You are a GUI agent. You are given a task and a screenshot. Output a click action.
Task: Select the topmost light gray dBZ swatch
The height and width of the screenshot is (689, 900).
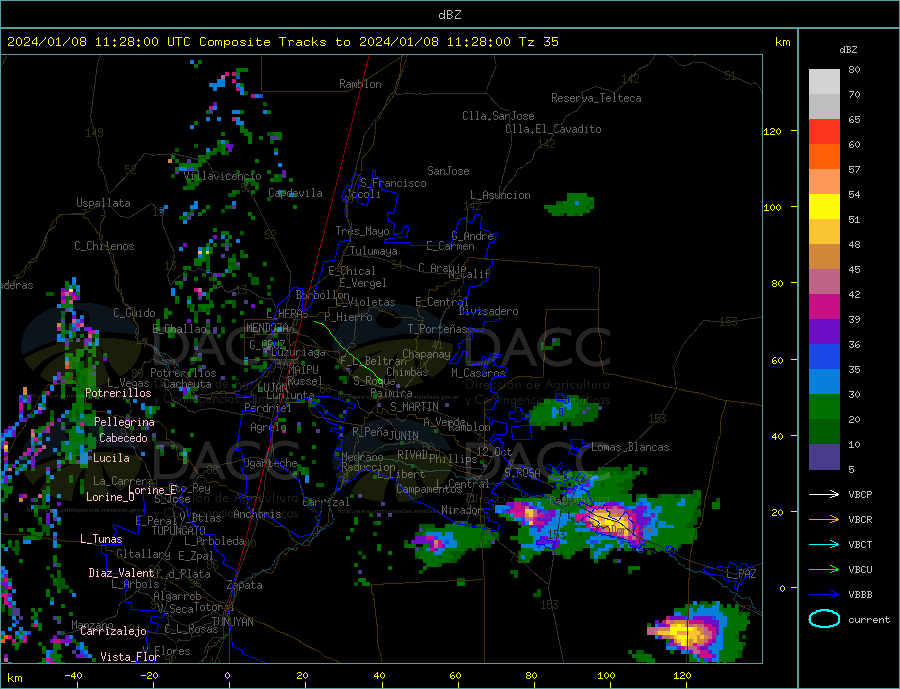(824, 82)
